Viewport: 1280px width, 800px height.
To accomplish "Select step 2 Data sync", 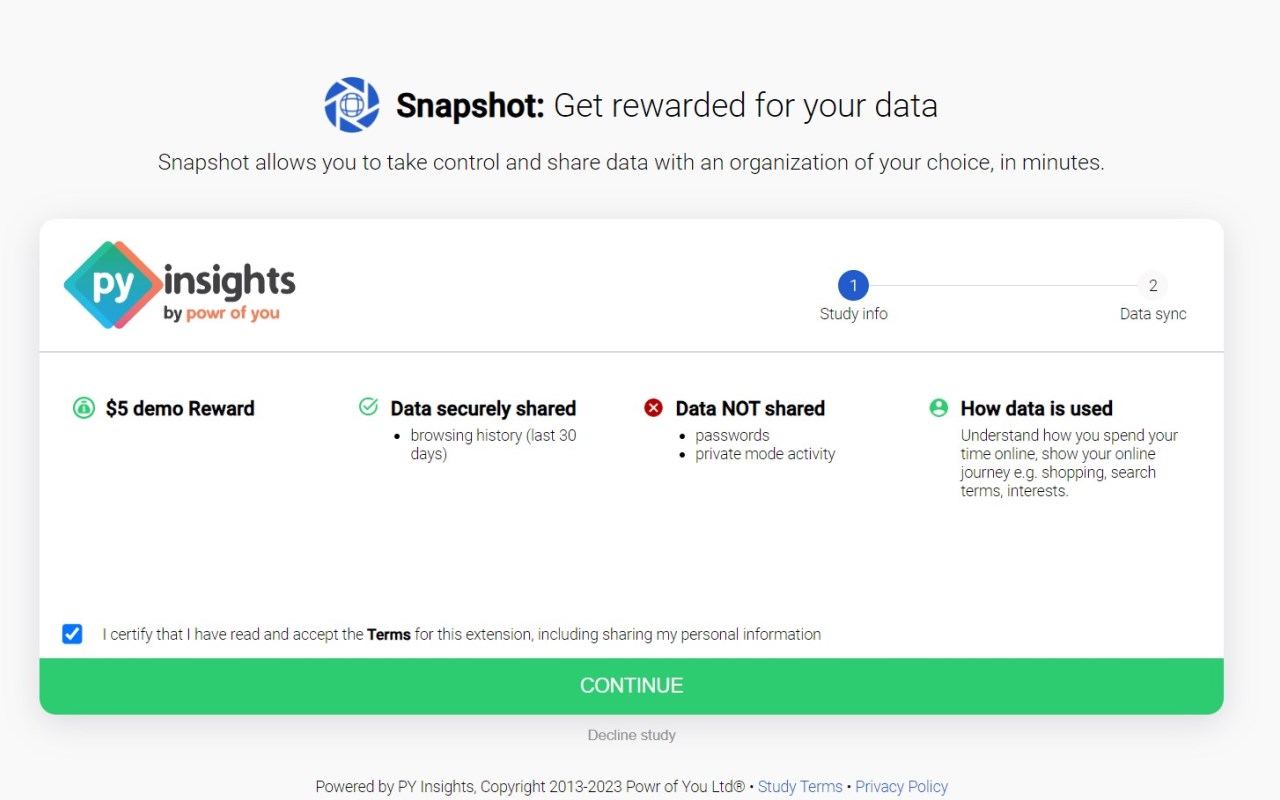I will tap(1152, 286).
